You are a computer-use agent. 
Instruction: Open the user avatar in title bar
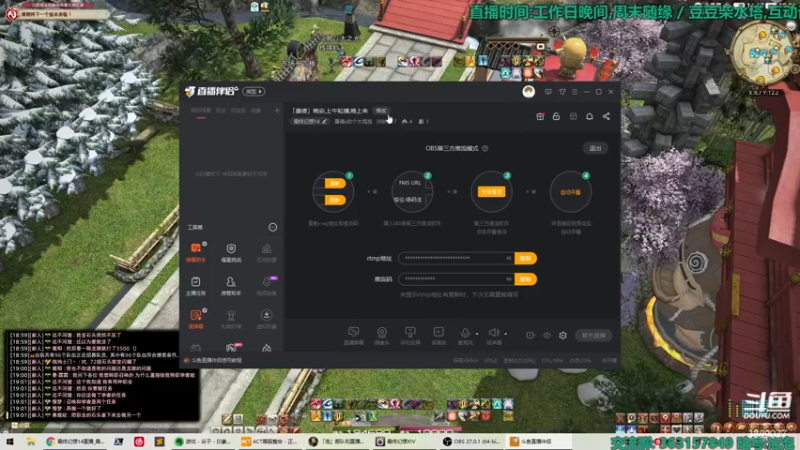point(529,92)
